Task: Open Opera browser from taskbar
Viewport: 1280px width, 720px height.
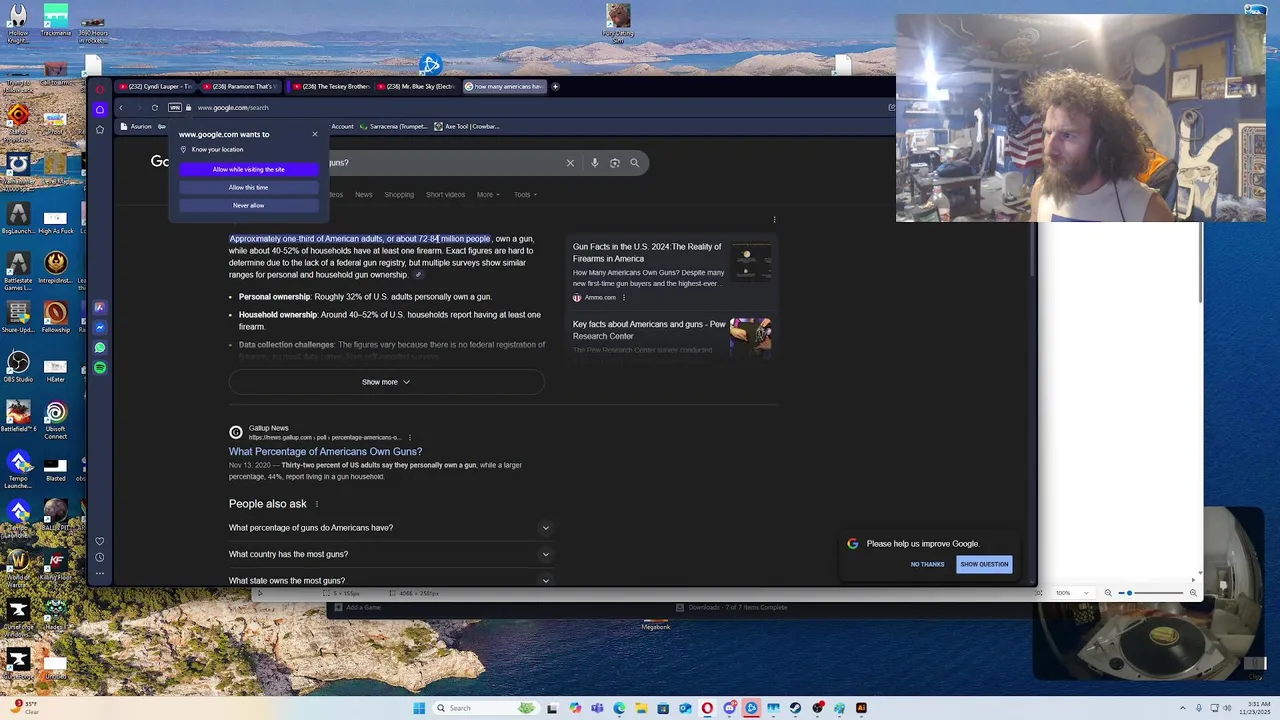Action: pos(707,708)
